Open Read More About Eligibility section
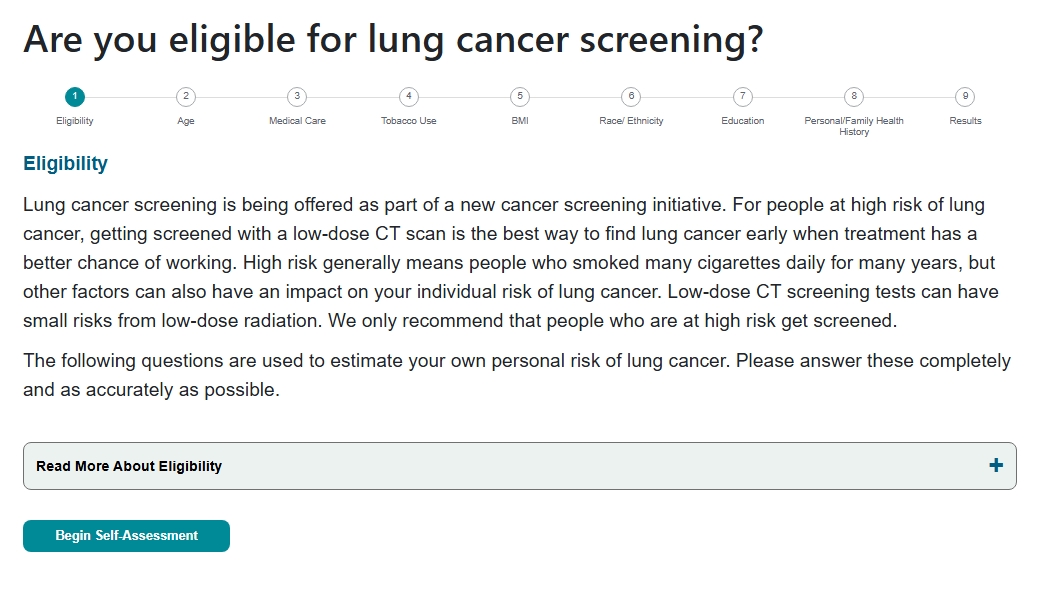This screenshot has width=1048, height=606. pos(129,466)
